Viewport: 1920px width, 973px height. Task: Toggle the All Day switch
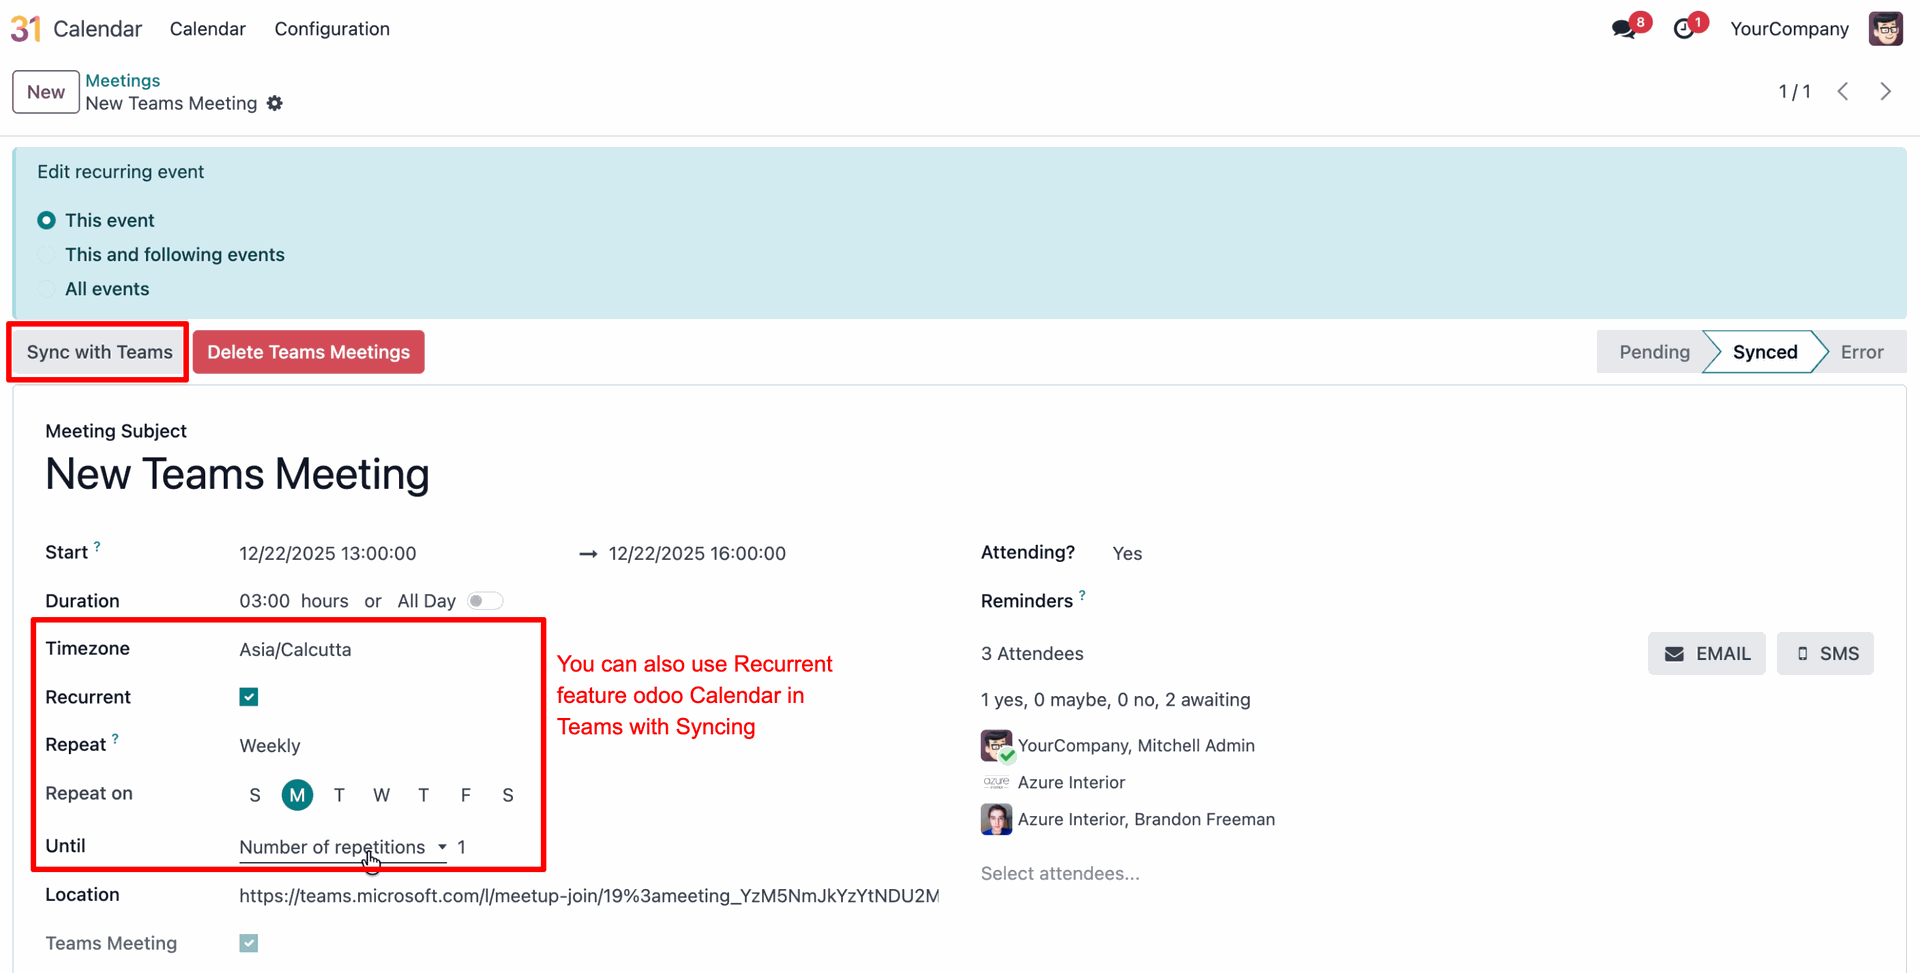pos(485,601)
